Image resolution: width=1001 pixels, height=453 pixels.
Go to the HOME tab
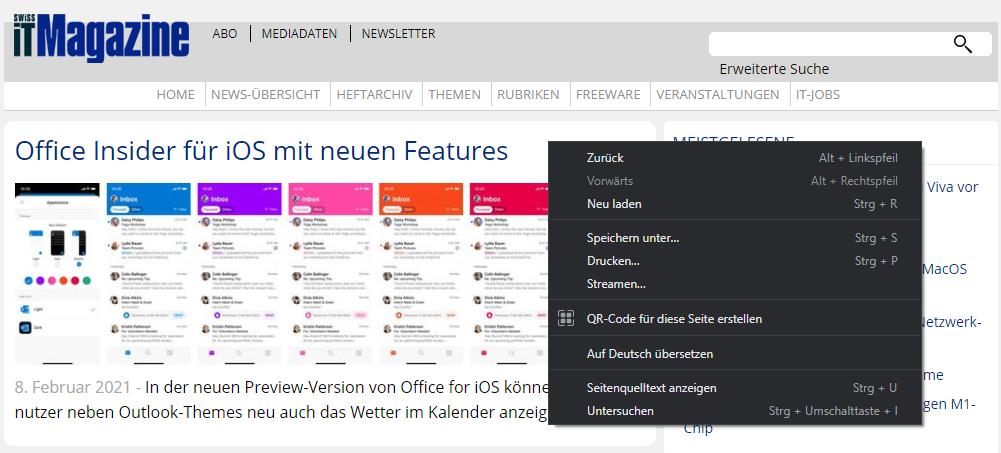pyautogui.click(x=176, y=94)
